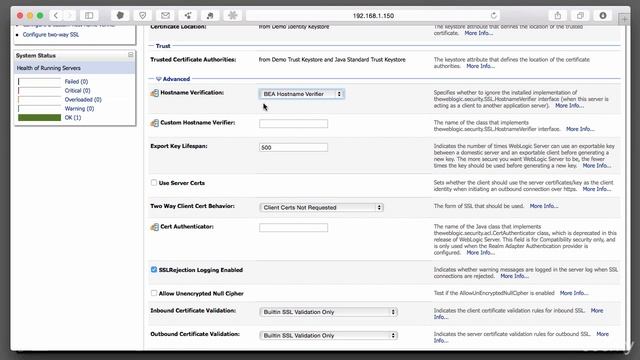Open Two Way Client Cert Behavior dropdown

coord(321,207)
